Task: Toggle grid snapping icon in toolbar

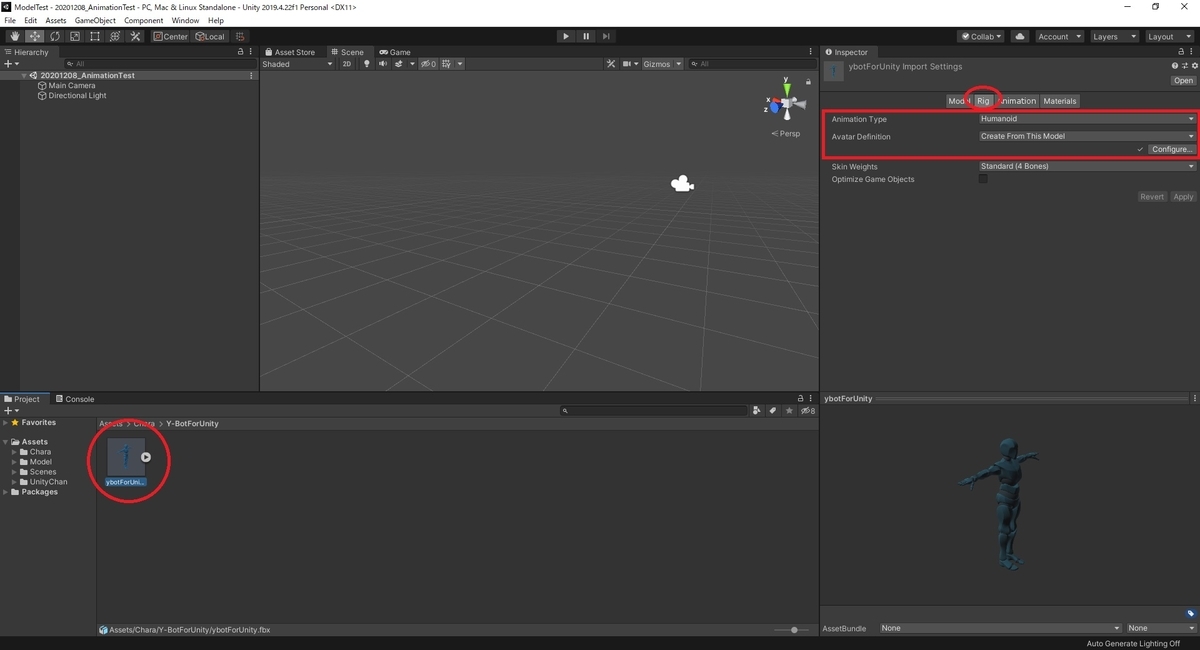Action: point(240,36)
